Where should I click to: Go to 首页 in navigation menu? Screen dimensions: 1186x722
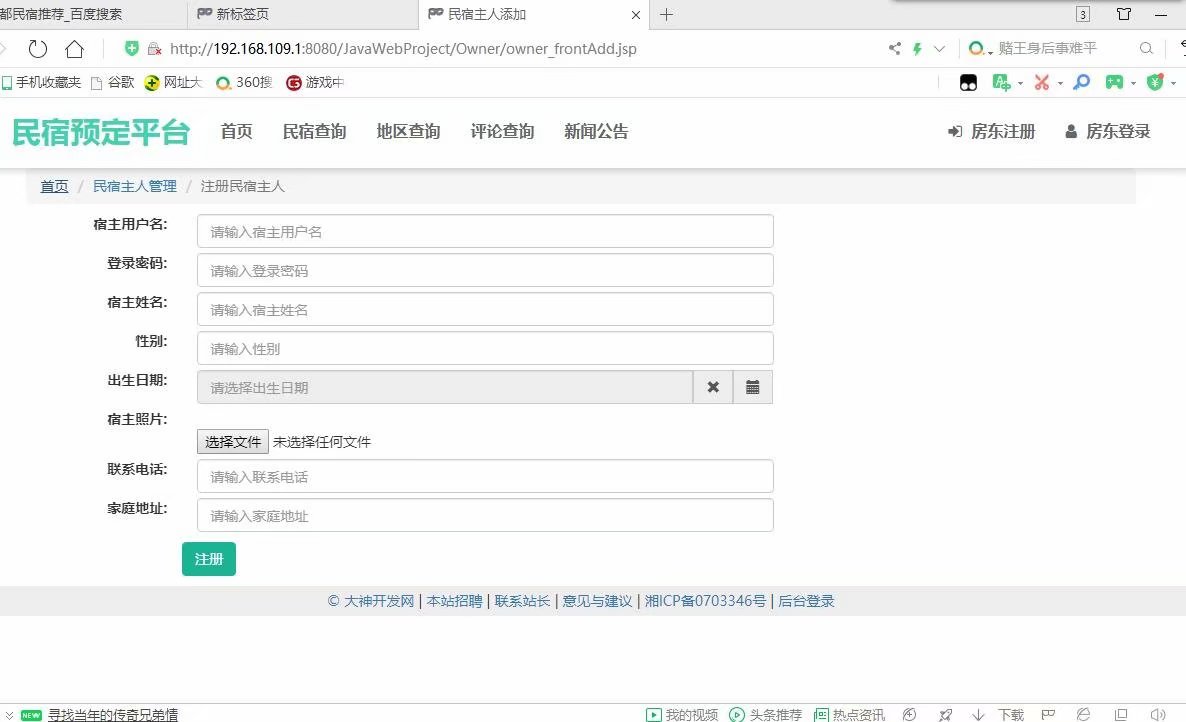coord(236,132)
